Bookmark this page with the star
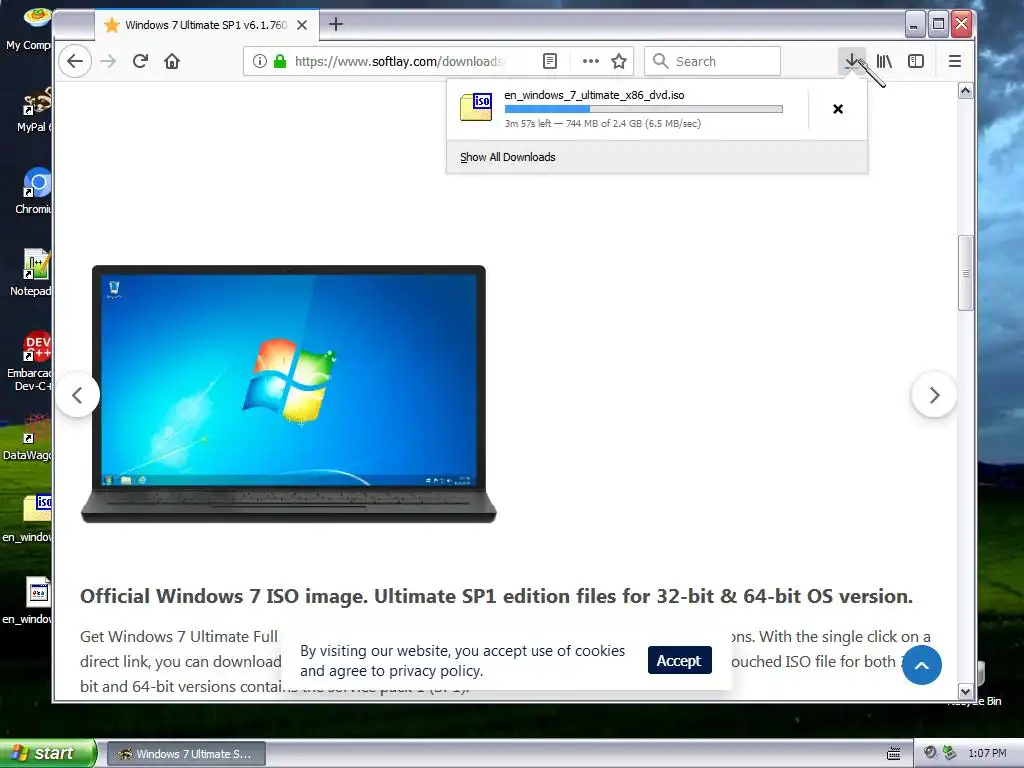The height and width of the screenshot is (768, 1024). (619, 61)
